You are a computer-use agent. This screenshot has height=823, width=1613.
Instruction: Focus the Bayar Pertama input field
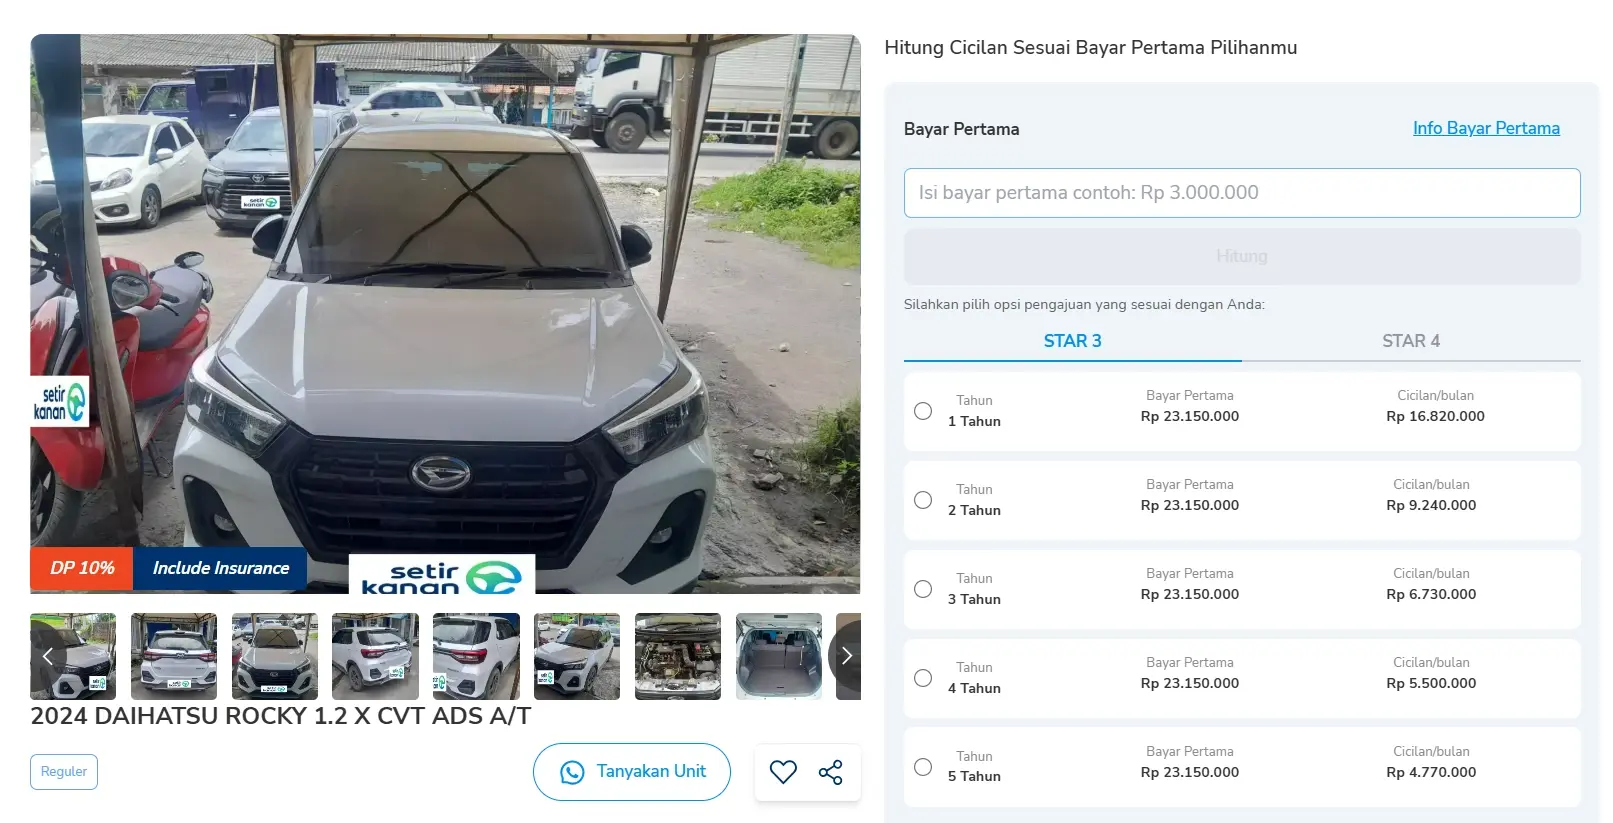pyautogui.click(x=1242, y=193)
